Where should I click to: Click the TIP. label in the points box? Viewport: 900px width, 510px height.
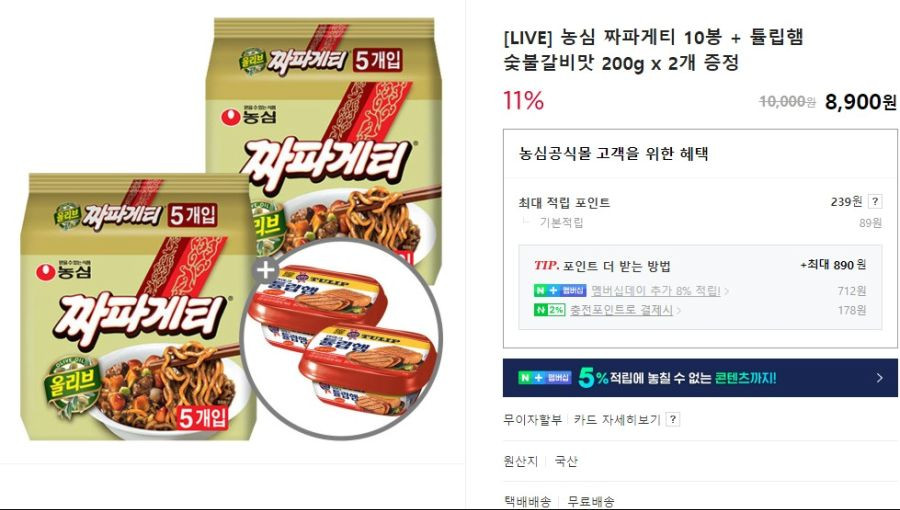pyautogui.click(x=546, y=265)
